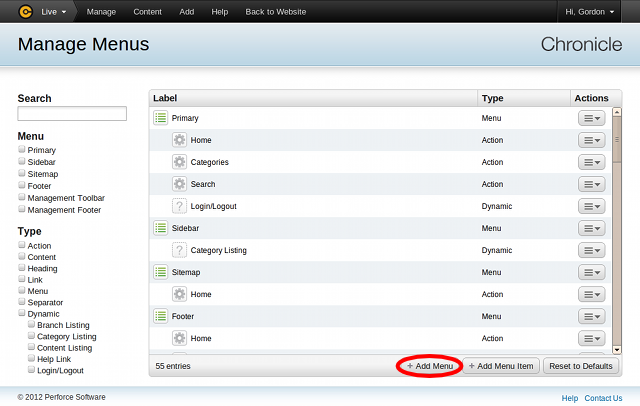
Task: Click Reset to Defaults button
Action: [x=580, y=366]
